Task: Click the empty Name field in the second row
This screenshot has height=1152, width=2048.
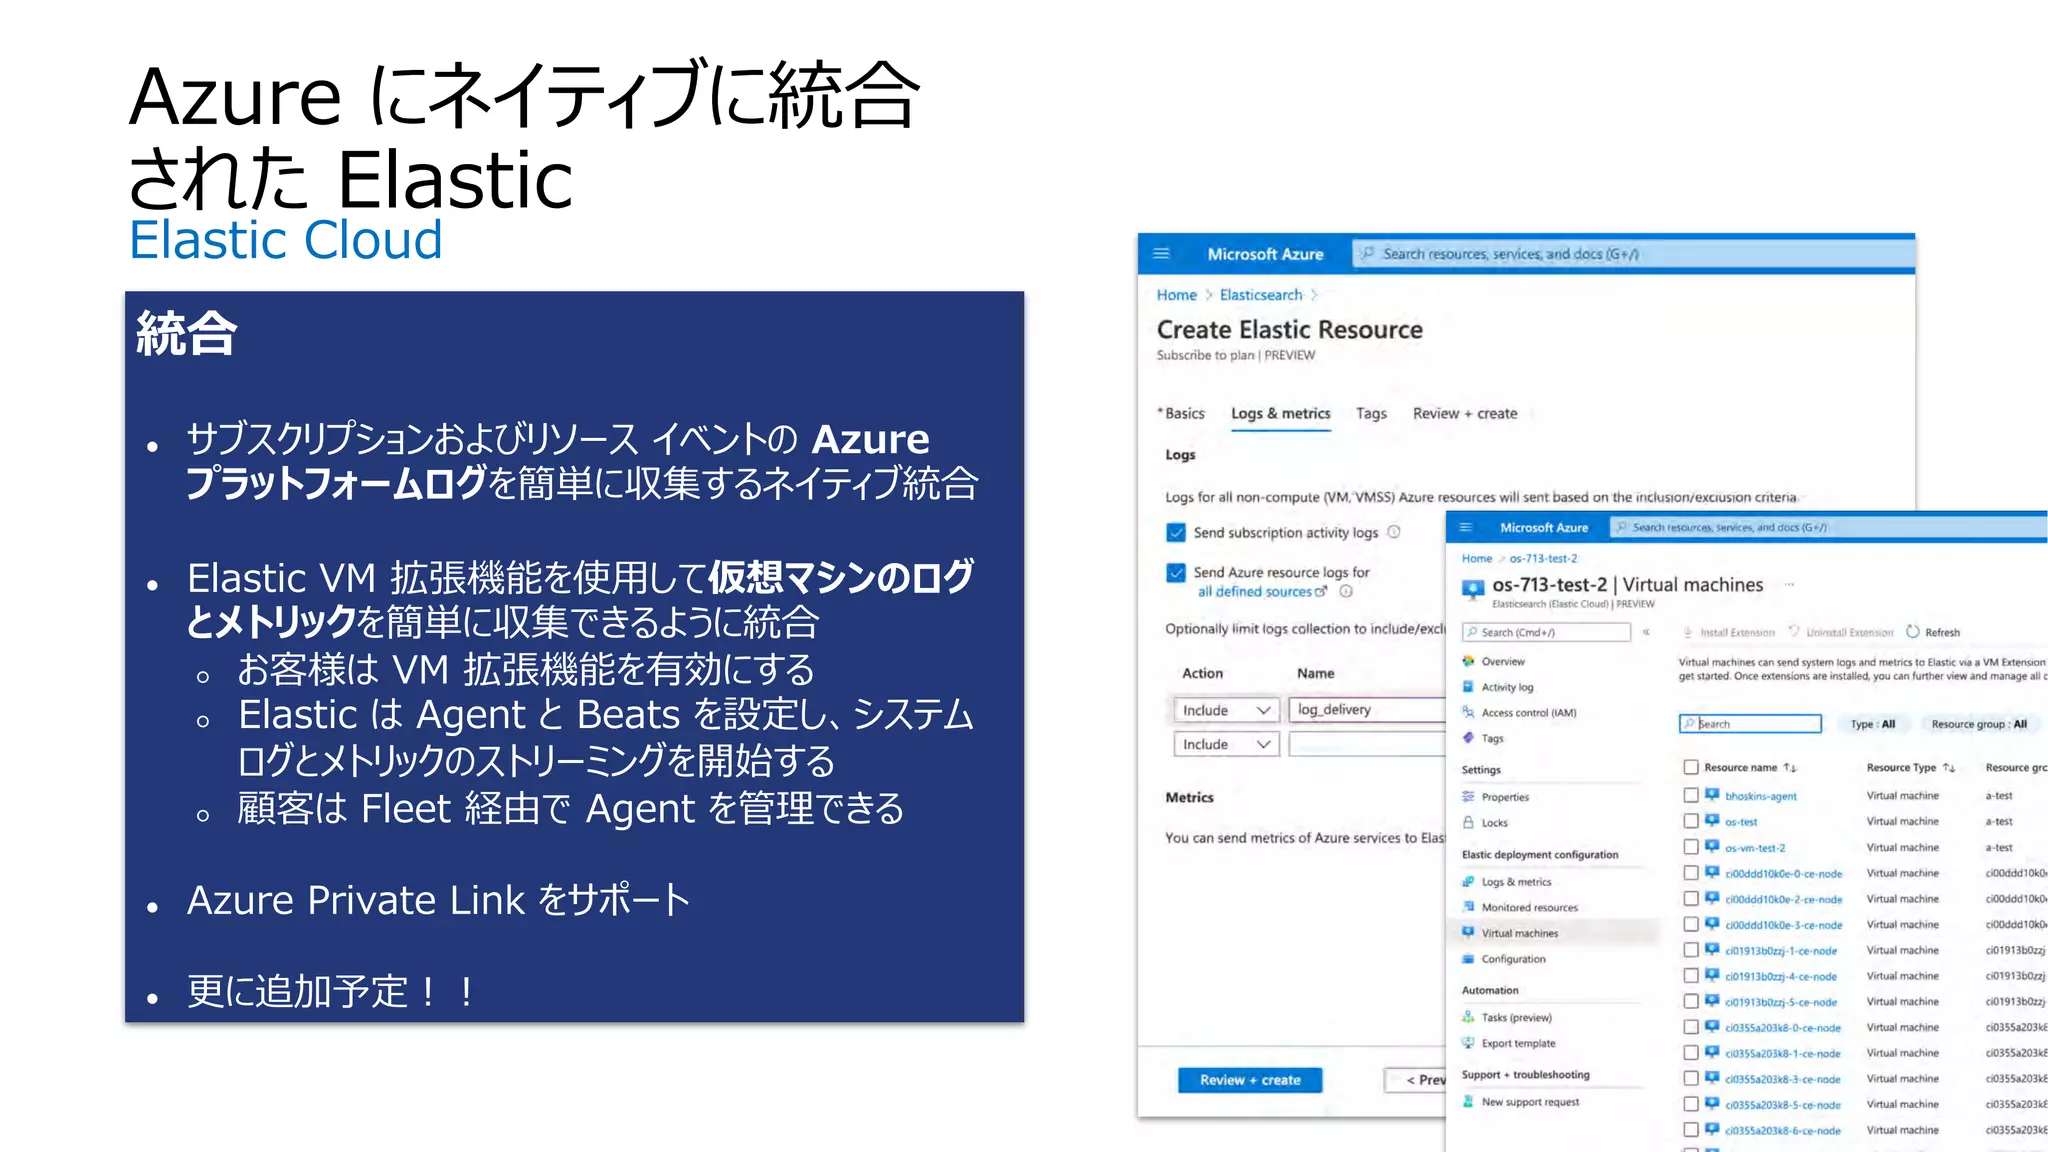Action: point(1367,744)
